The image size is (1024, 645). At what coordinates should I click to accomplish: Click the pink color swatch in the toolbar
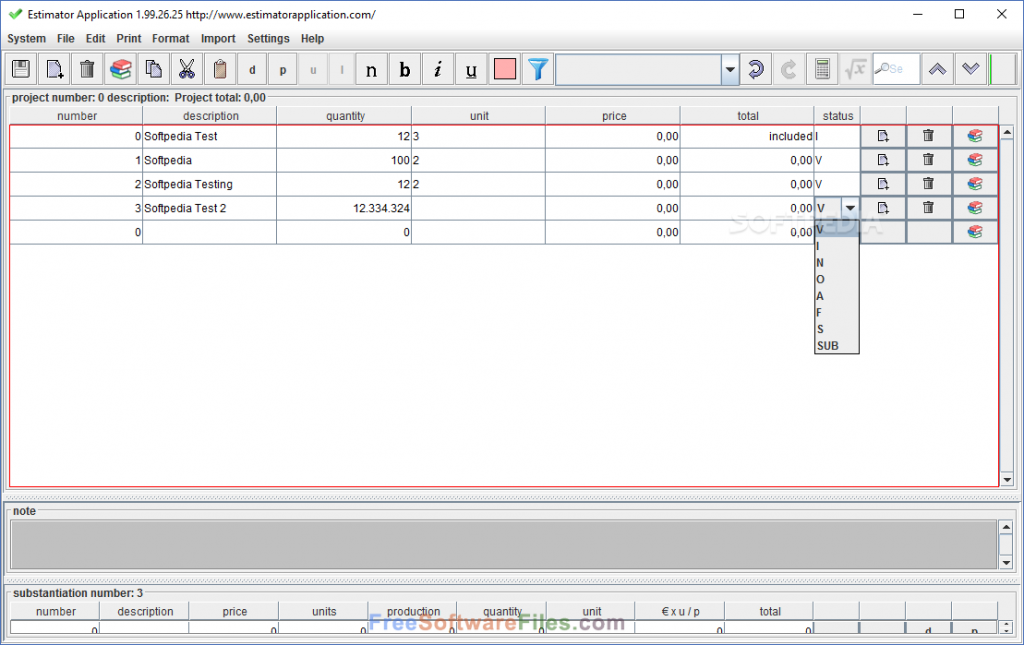[x=504, y=68]
